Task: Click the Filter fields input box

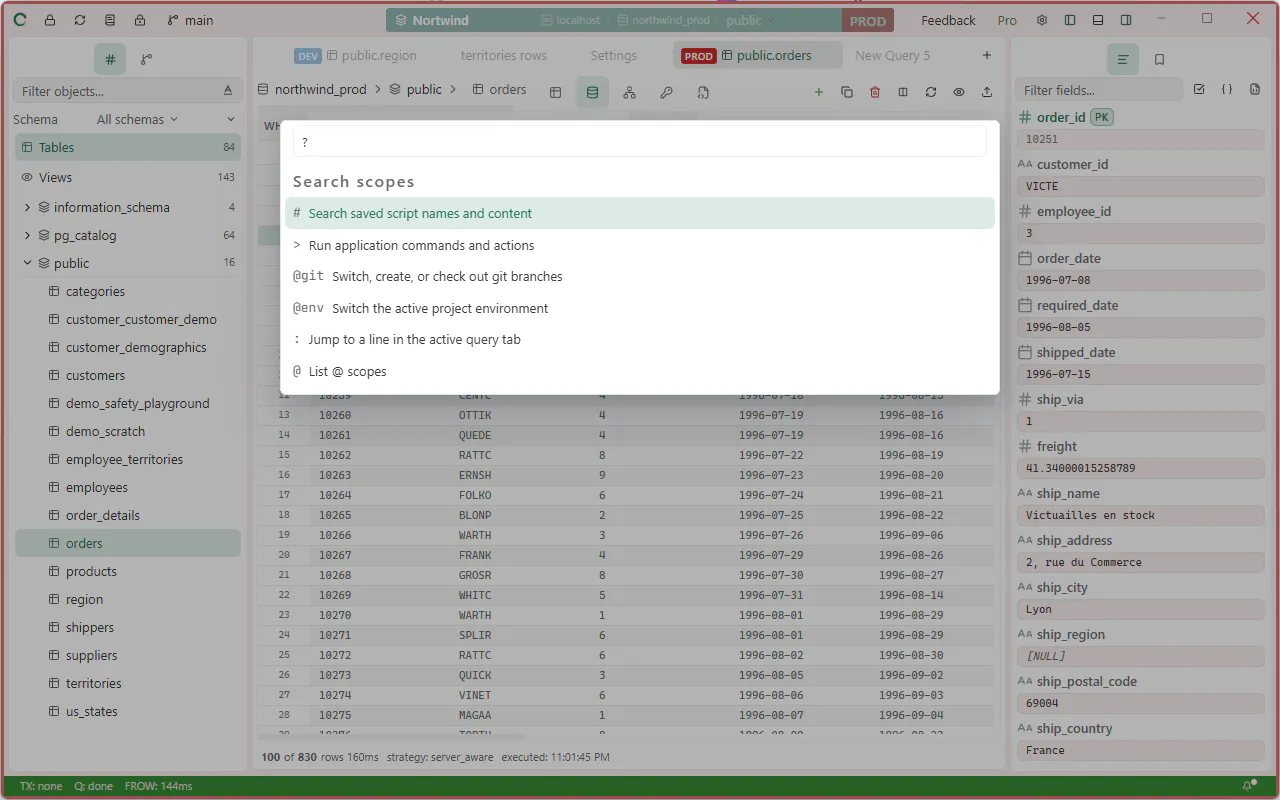Action: point(1099,90)
